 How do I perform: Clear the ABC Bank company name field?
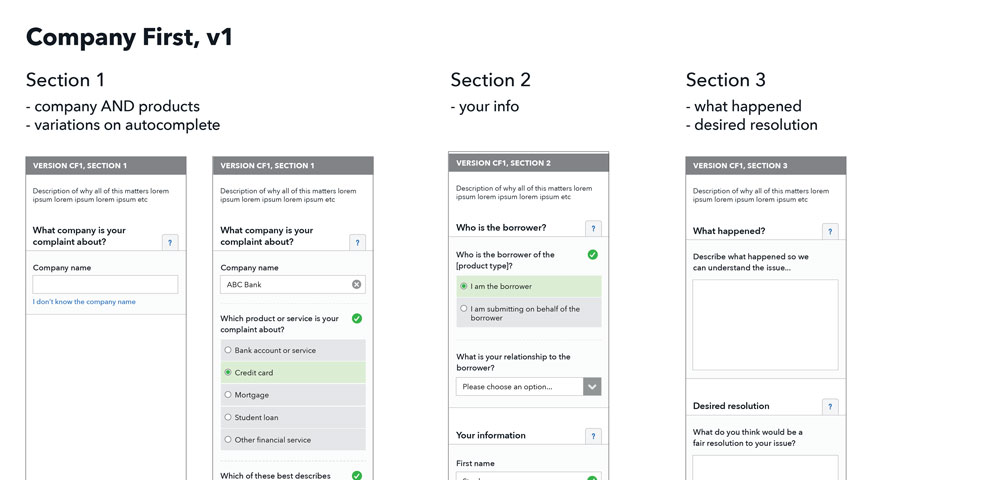pyautogui.click(x=357, y=285)
